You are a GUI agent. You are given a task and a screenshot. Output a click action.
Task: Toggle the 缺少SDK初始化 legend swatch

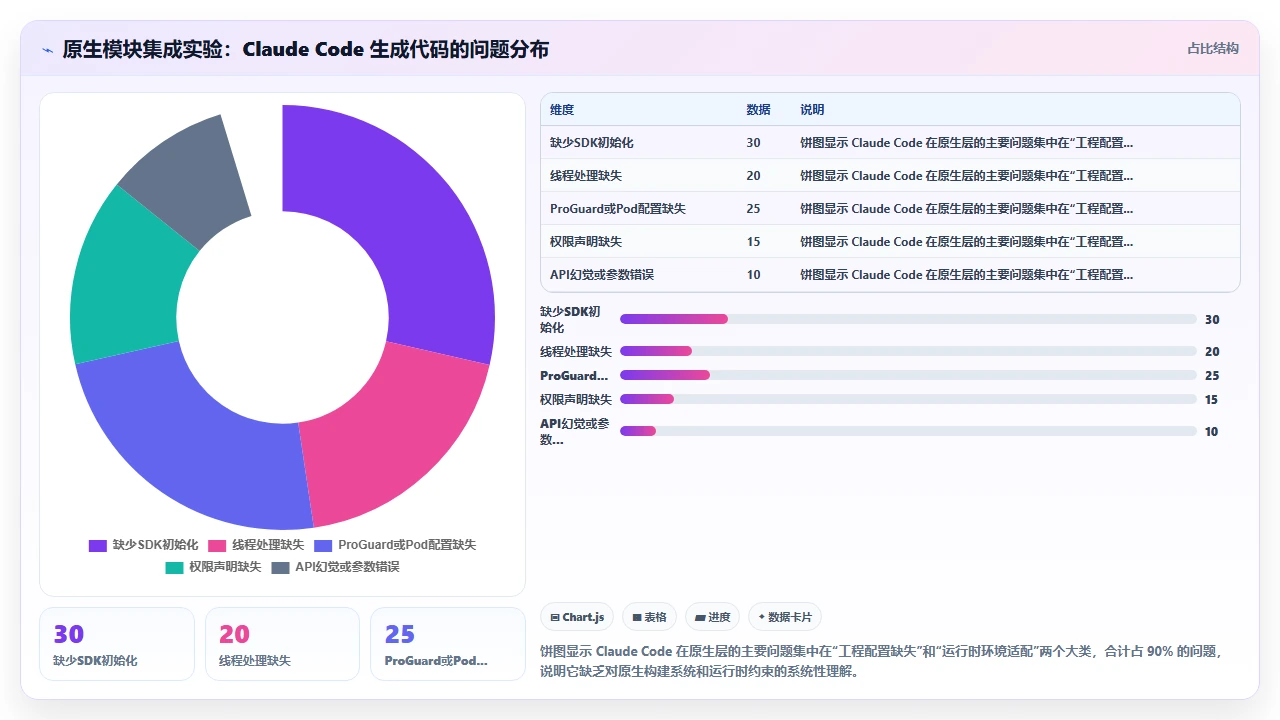click(98, 545)
